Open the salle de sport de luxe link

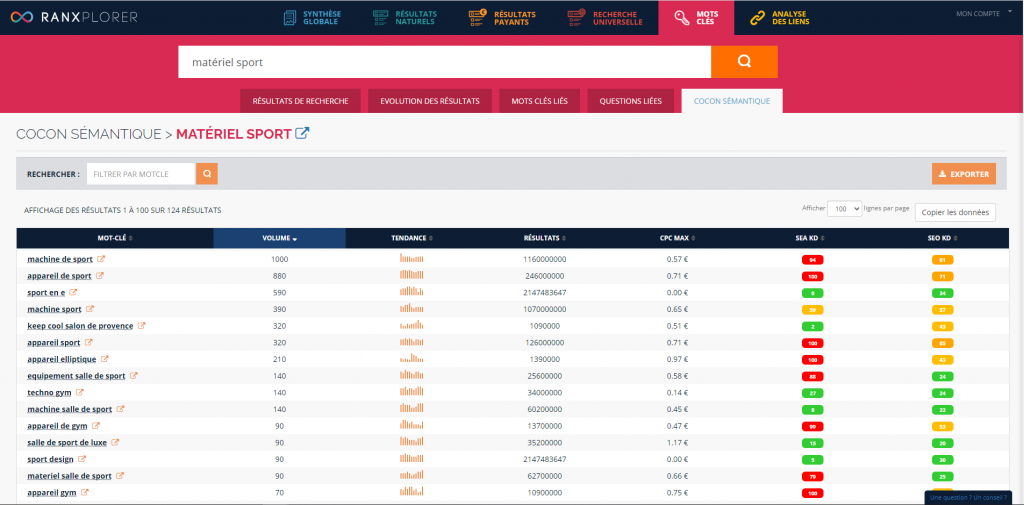67,442
